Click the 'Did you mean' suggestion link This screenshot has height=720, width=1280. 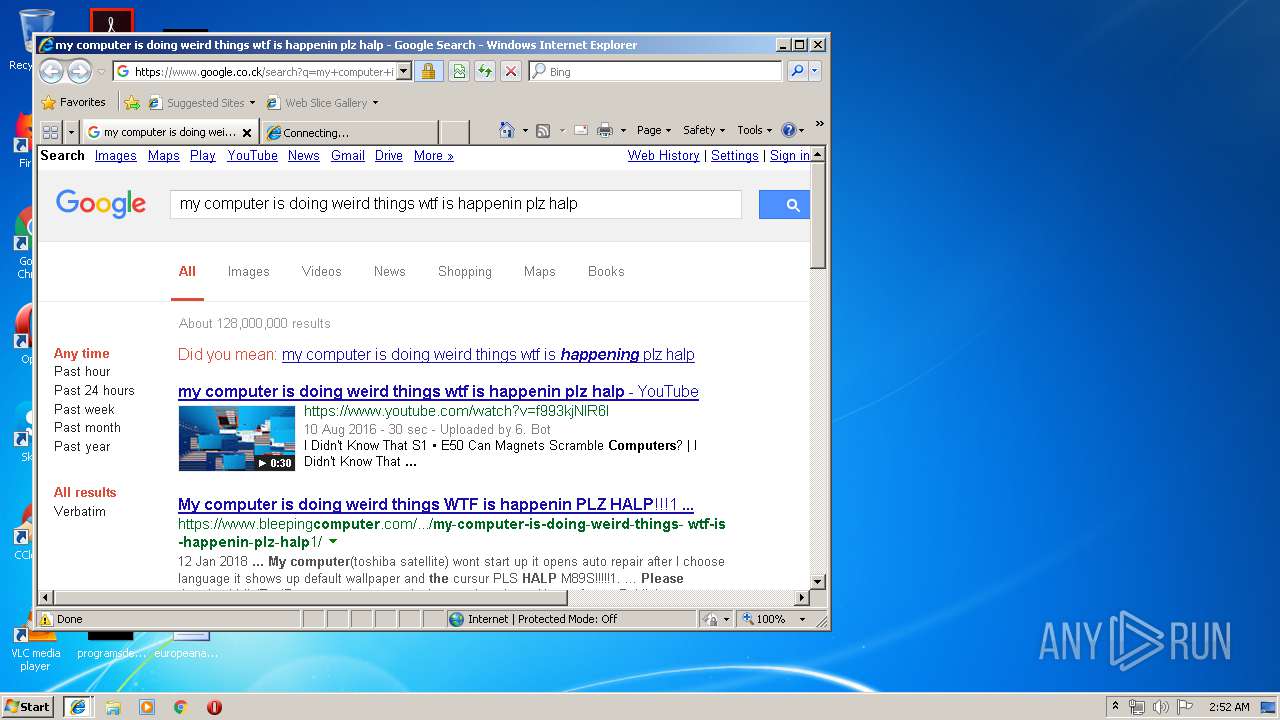click(x=488, y=354)
